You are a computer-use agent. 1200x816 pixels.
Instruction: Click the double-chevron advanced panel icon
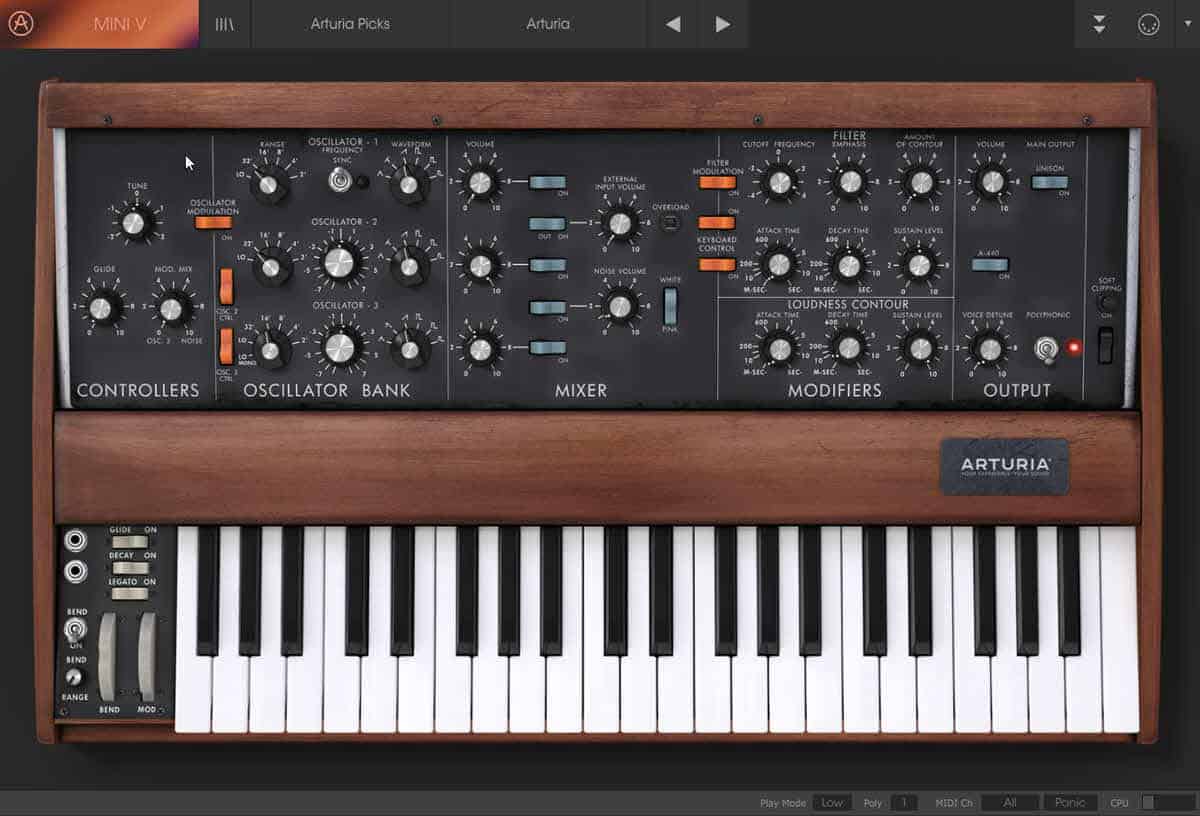tap(1099, 24)
